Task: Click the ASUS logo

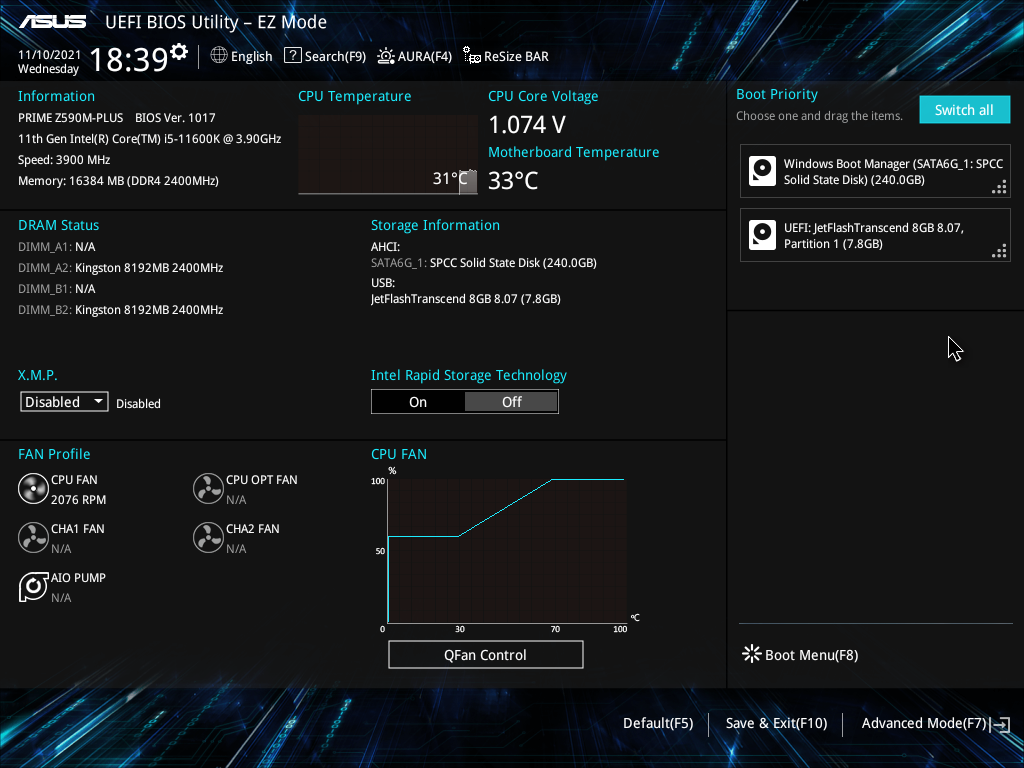Action: tap(53, 22)
